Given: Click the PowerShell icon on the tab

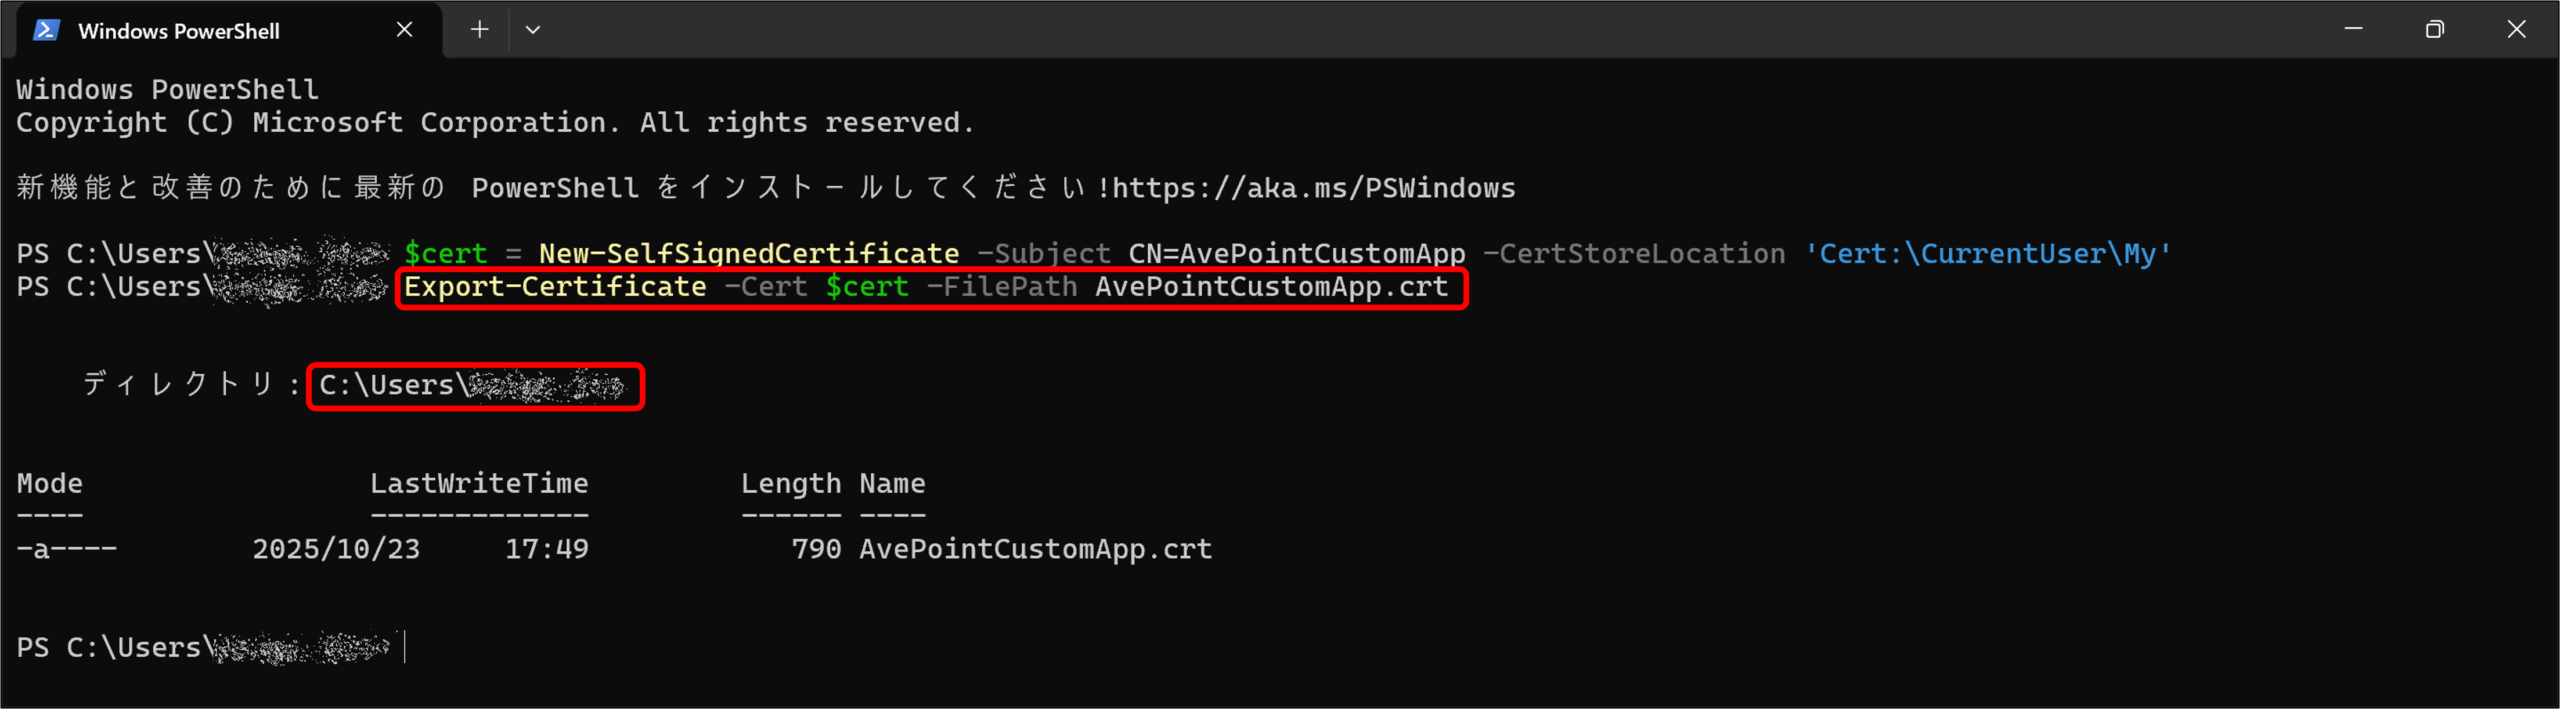Looking at the screenshot, I should point(46,30).
